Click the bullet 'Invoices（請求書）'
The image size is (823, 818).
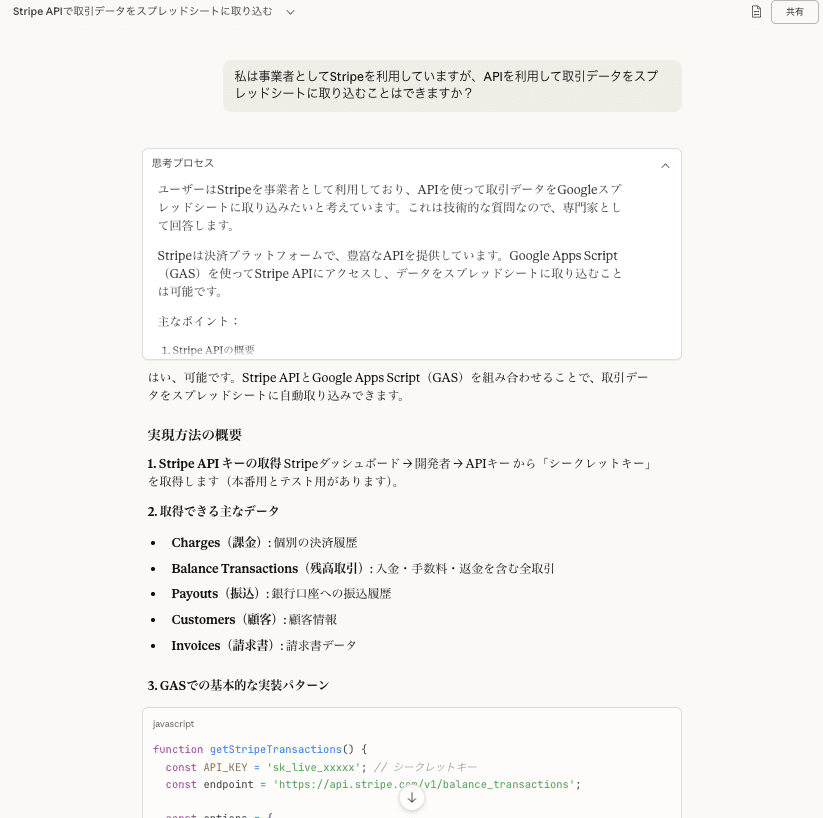click(x=222, y=645)
